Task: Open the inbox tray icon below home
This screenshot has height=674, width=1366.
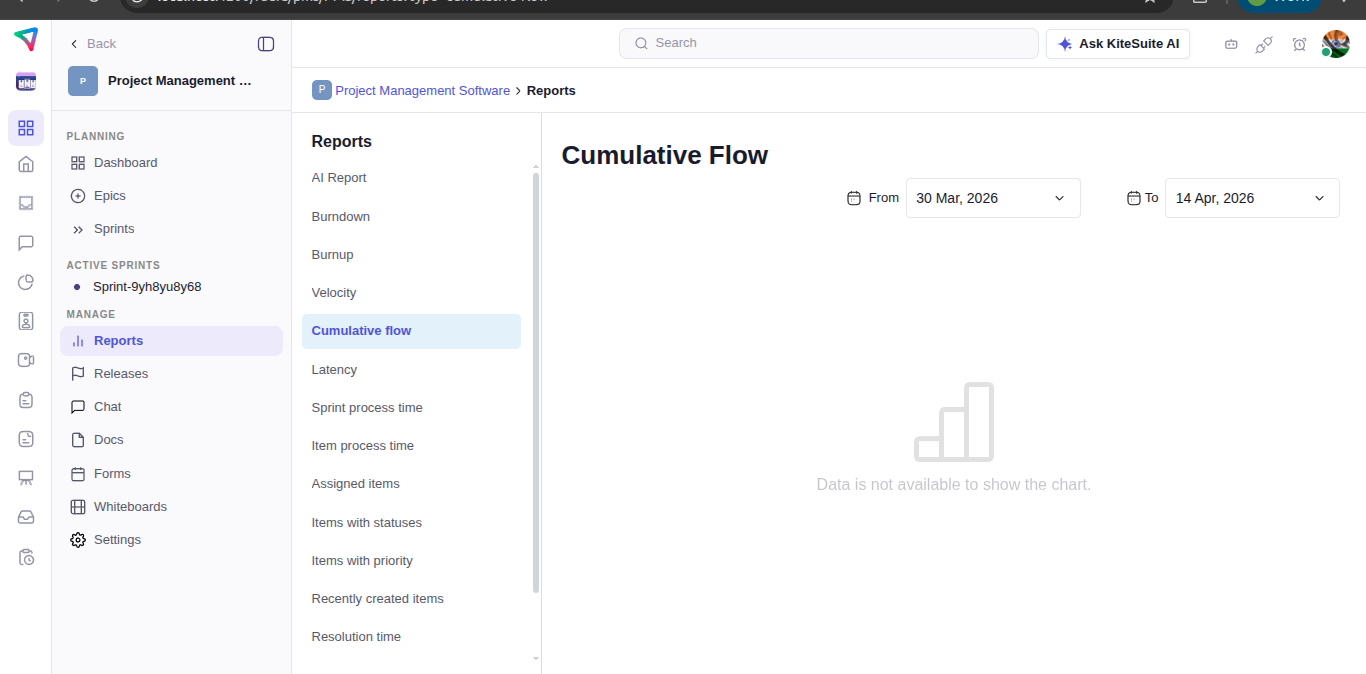Action: click(26, 203)
